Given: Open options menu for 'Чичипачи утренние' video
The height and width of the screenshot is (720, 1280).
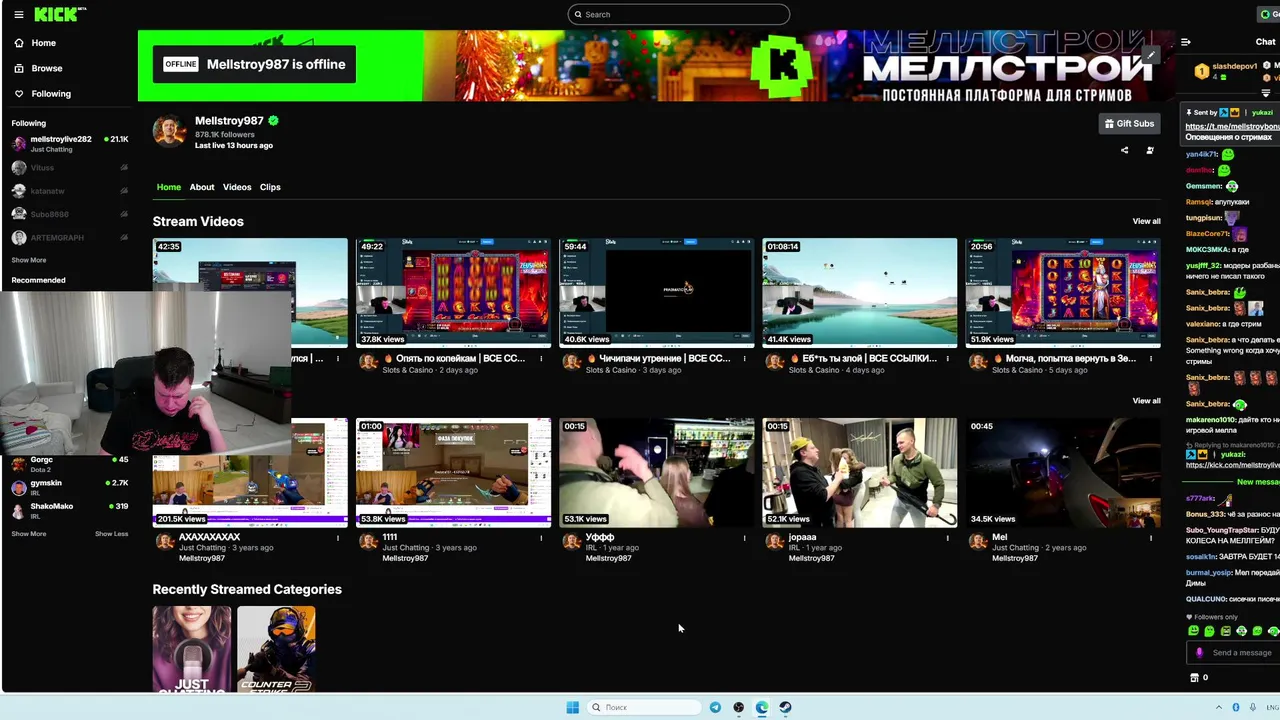Looking at the screenshot, I should tap(744, 358).
